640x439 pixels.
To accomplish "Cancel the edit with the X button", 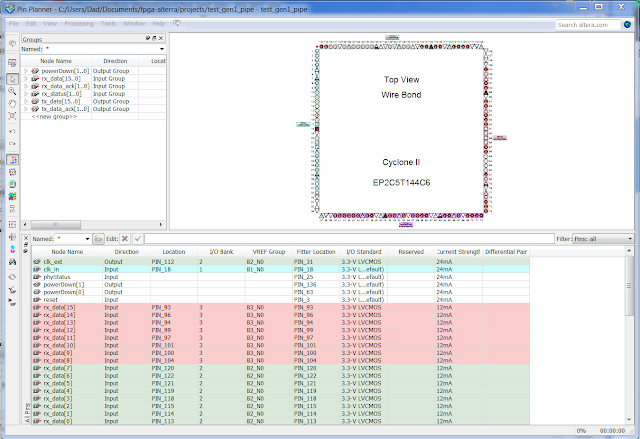I will pyautogui.click(x=125, y=239).
